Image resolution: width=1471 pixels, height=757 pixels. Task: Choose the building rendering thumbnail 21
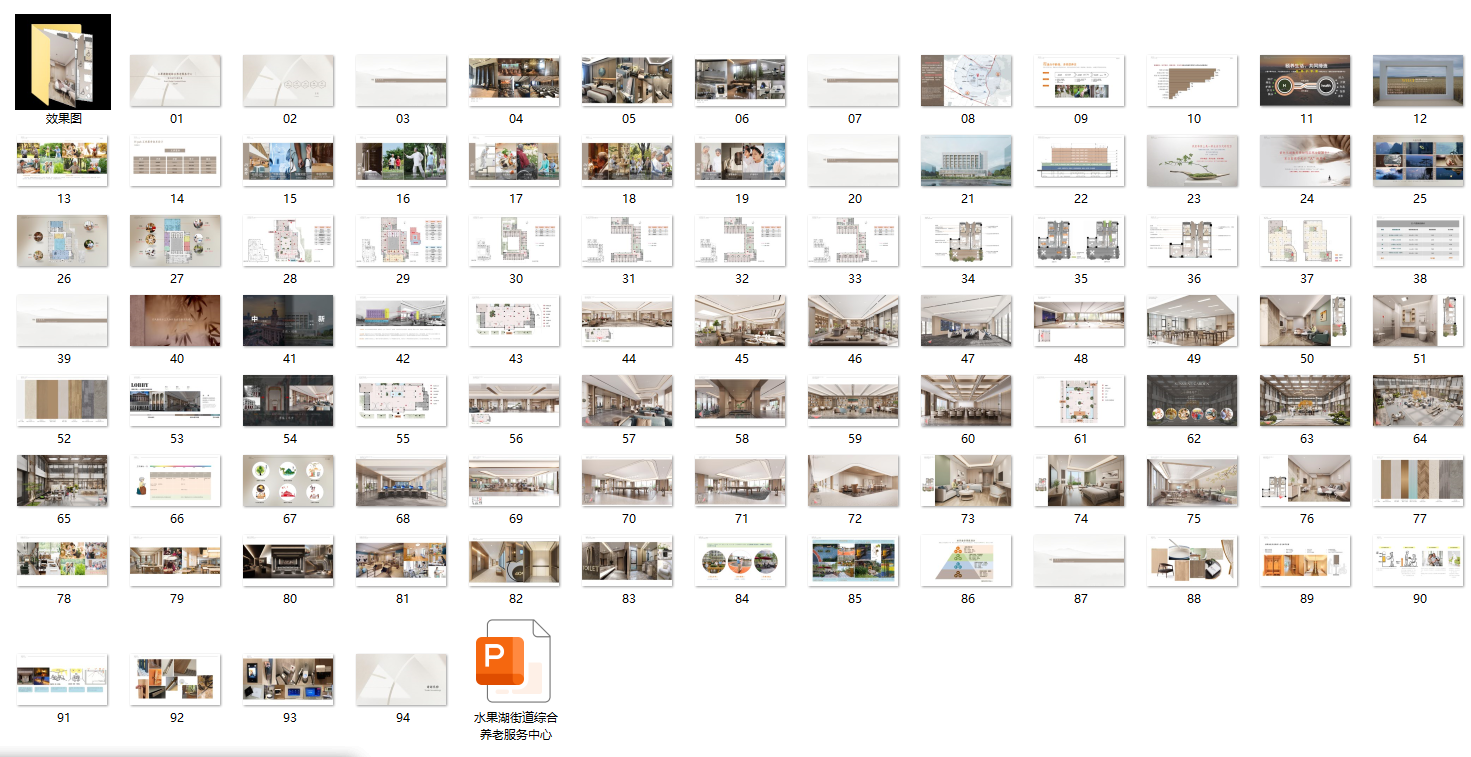tap(967, 161)
